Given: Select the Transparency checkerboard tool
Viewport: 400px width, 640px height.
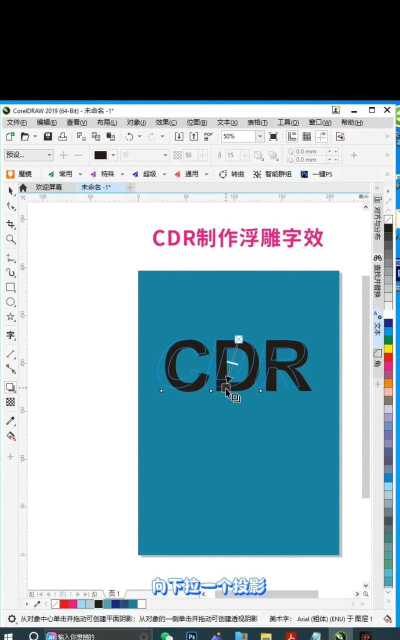Looking at the screenshot, I should (x=11, y=402).
